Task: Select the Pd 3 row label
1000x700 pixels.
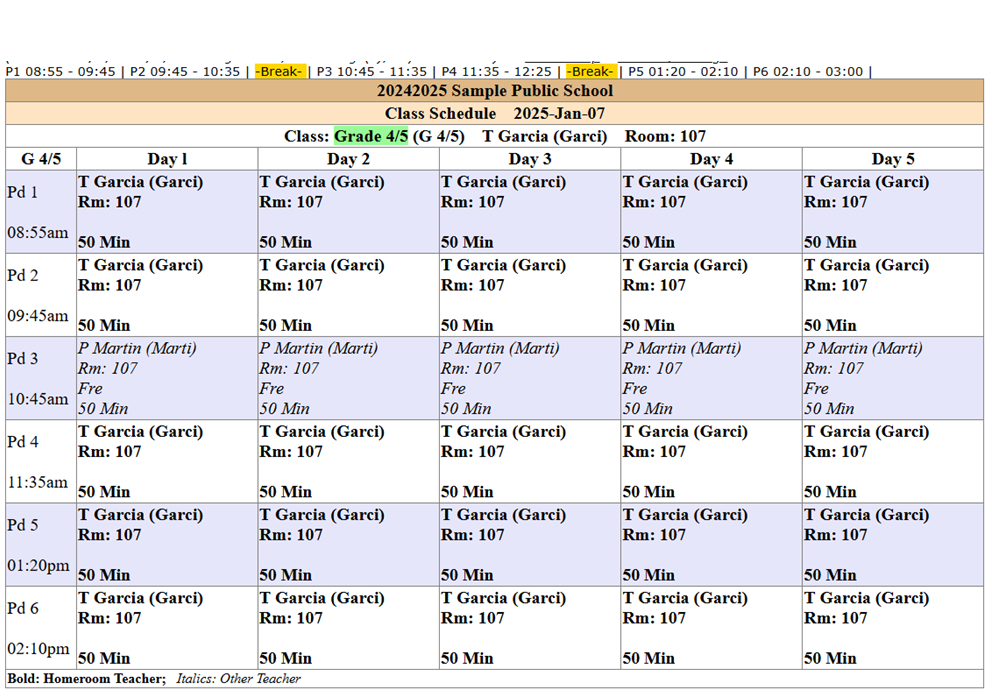Action: [x=22, y=359]
